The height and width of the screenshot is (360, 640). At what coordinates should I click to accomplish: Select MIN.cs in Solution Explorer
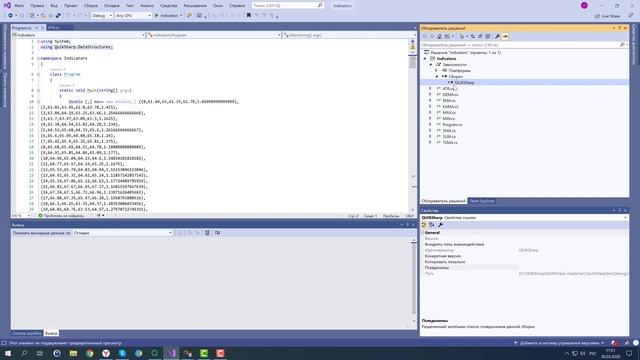tap(449, 118)
